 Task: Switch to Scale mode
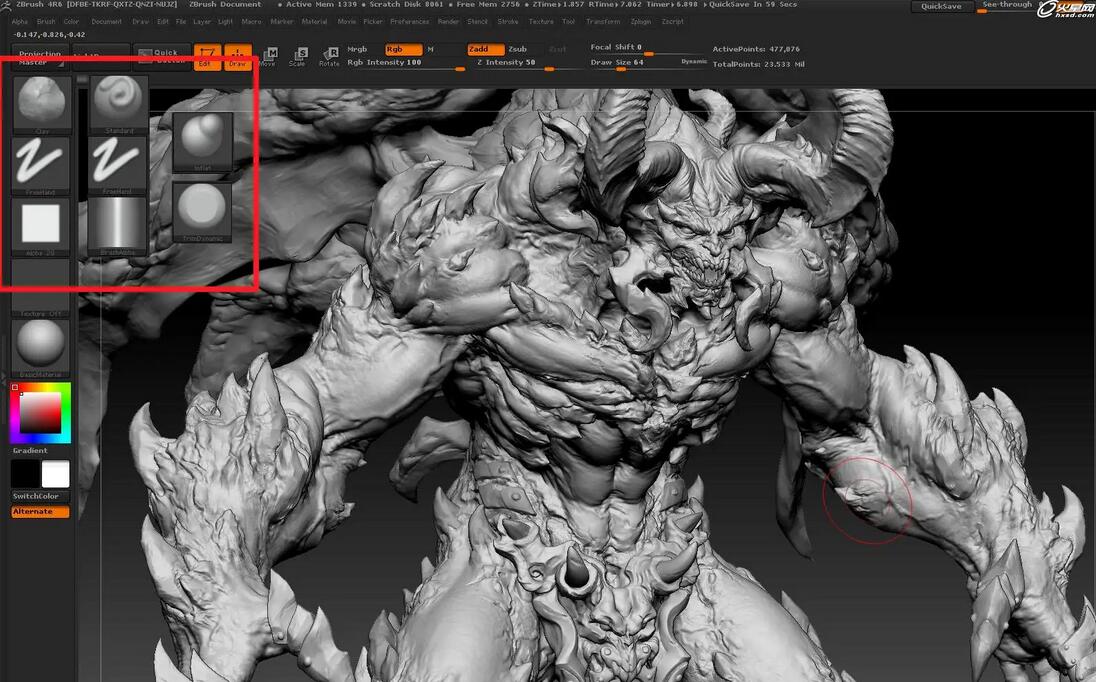[298, 57]
